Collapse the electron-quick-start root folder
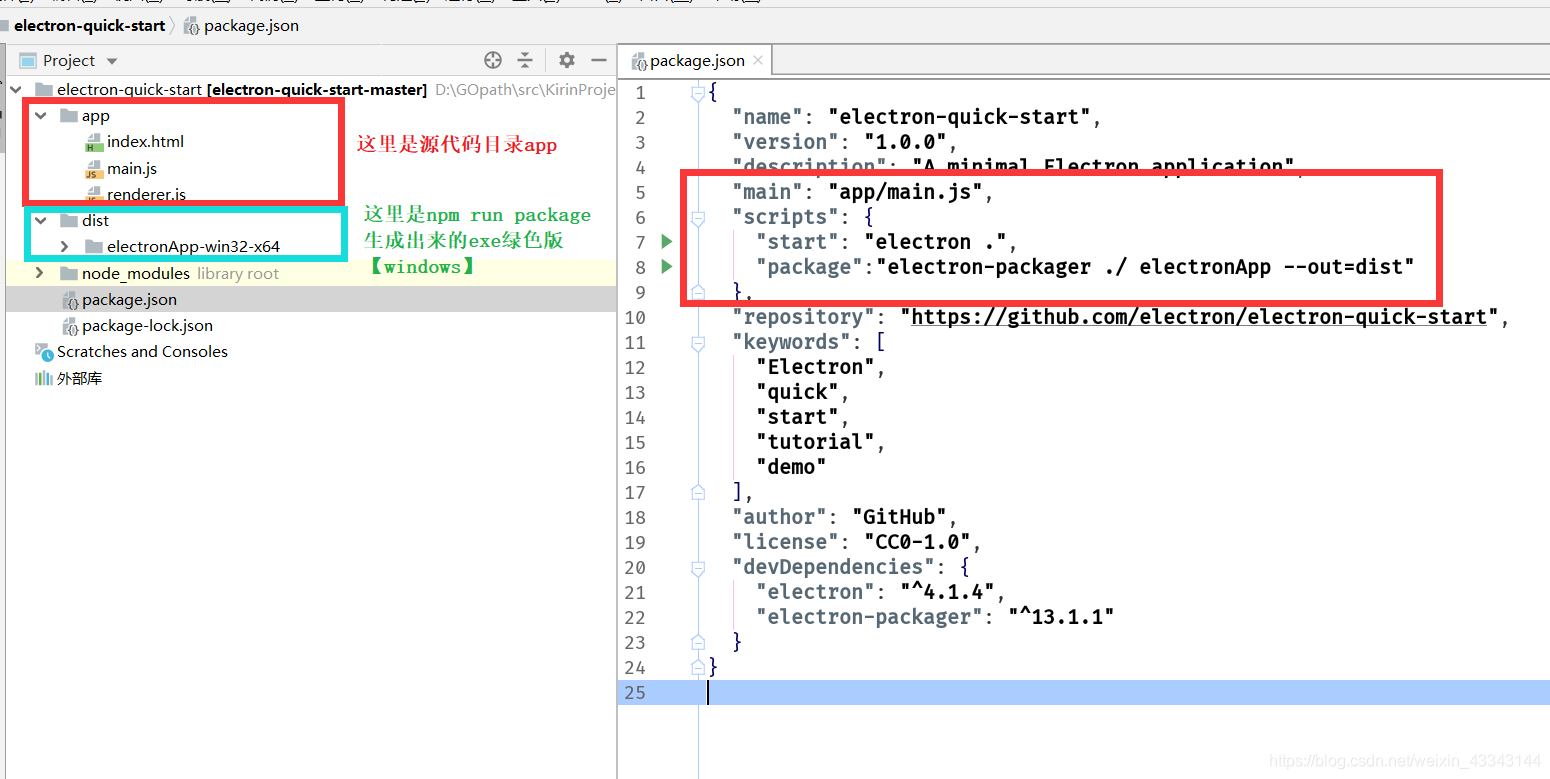The image size is (1550, 779). (15, 90)
